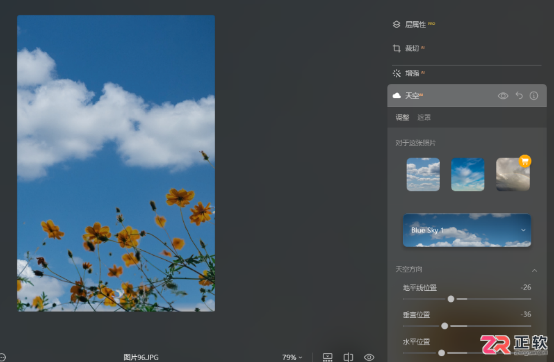This screenshot has height=362, width=554.
Task: Click the 图片96.JPG file name
Action: [x=141, y=357]
